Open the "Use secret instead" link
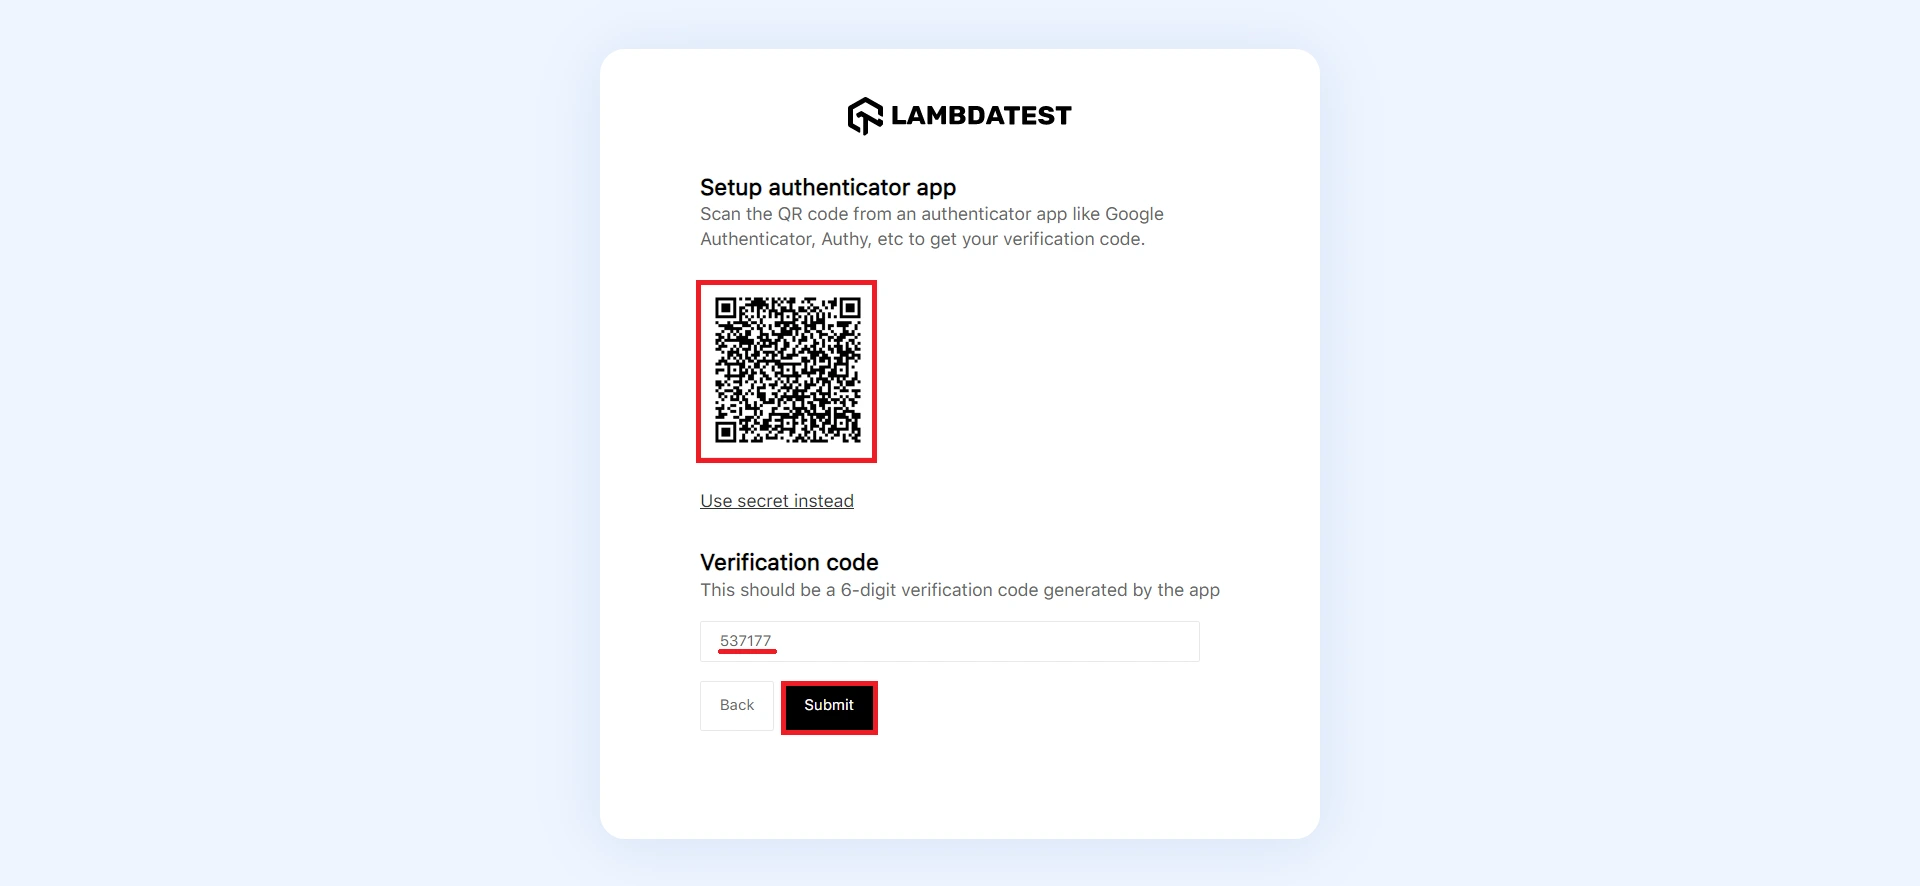The height and width of the screenshot is (886, 1920). (777, 501)
